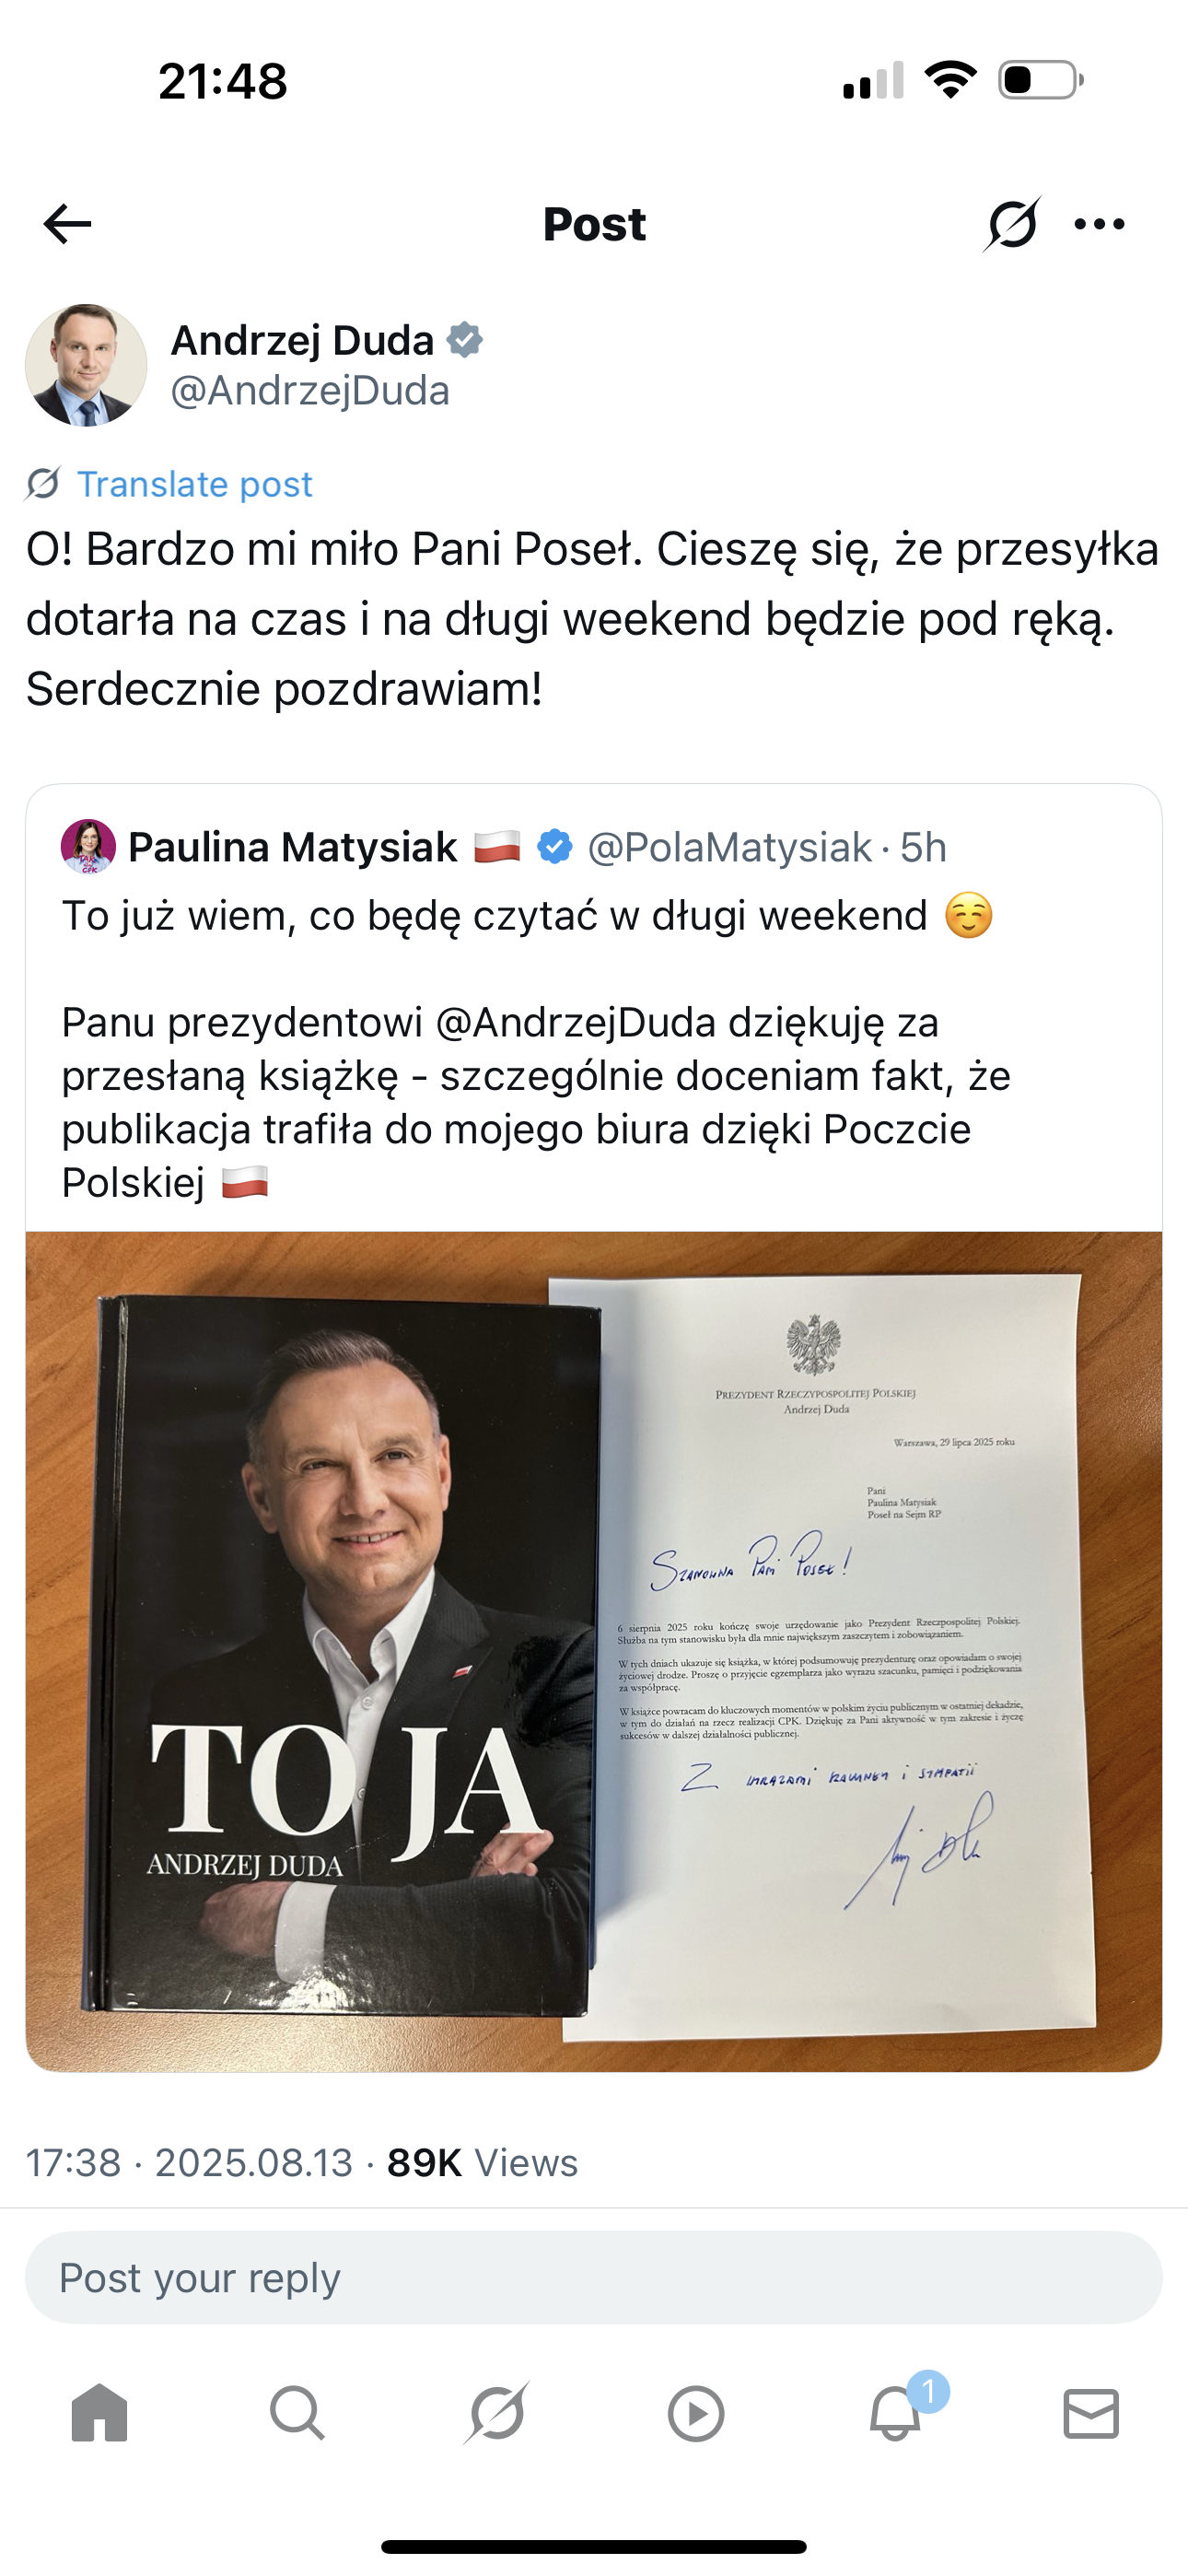Tap the Andrzej Duda display name
This screenshot has width=1188, height=2576.
[x=302, y=340]
